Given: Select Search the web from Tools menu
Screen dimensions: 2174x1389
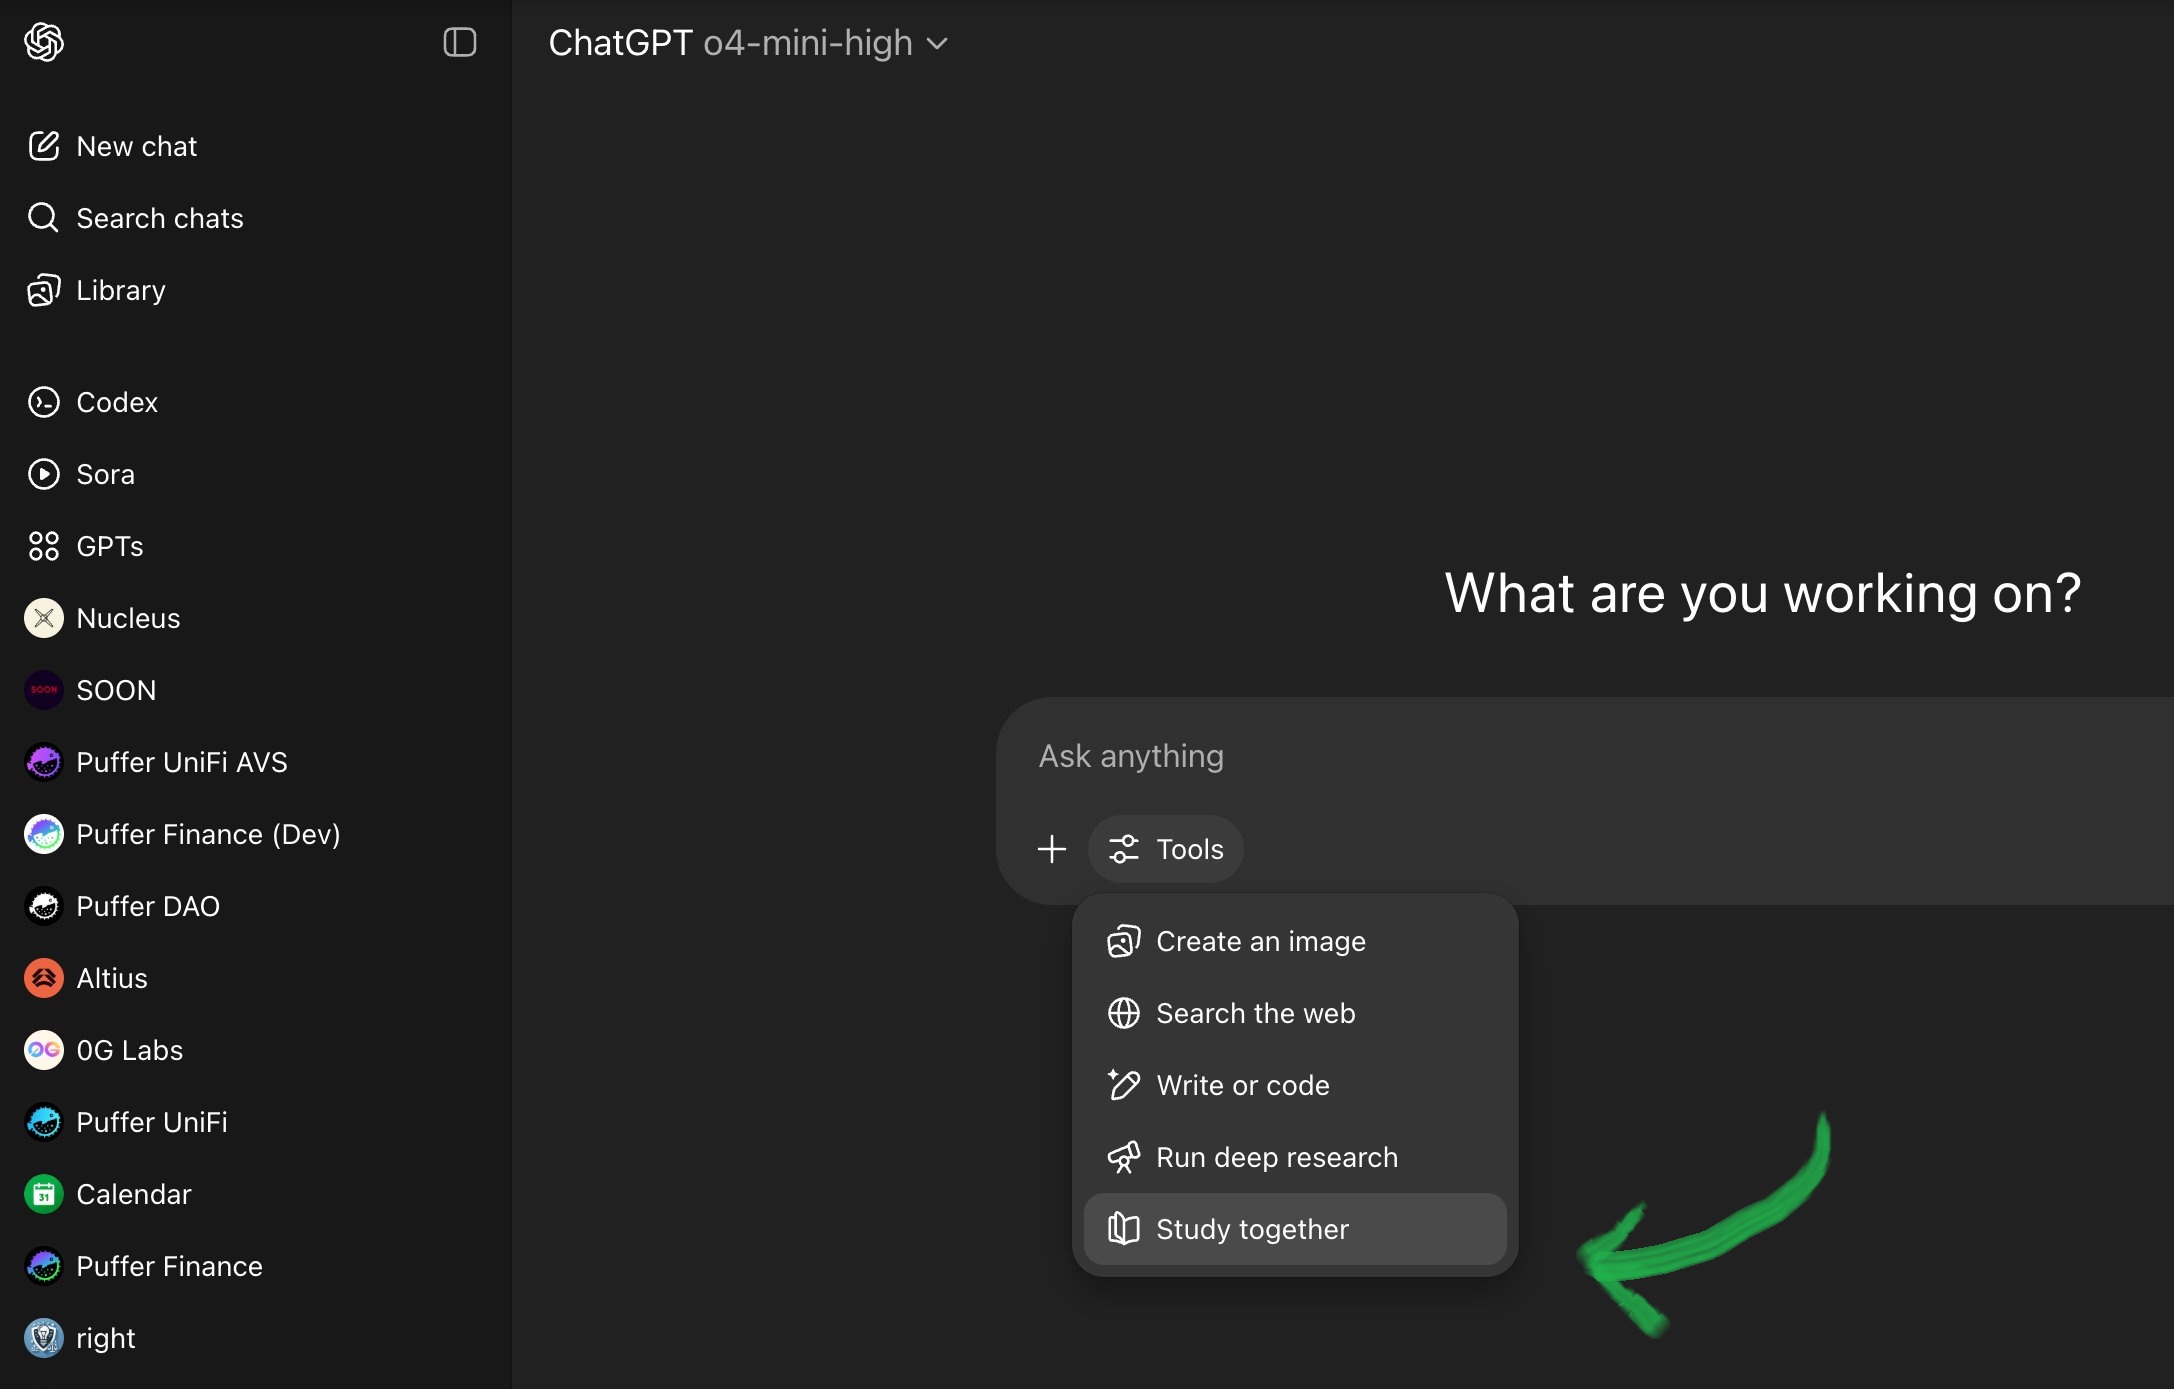Looking at the screenshot, I should (1295, 1013).
